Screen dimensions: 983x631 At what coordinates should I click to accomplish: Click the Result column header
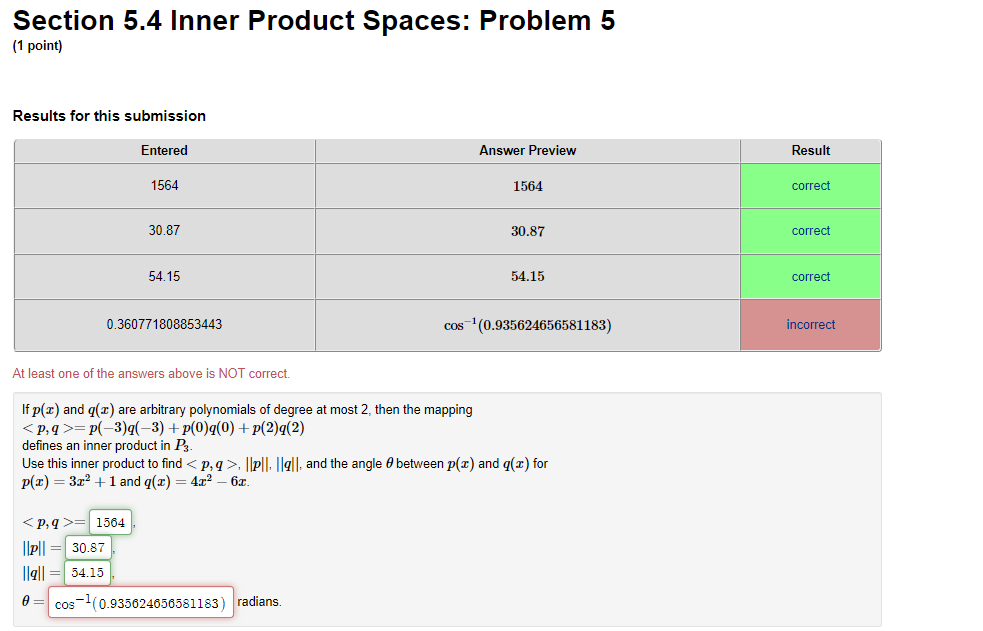[x=810, y=150]
